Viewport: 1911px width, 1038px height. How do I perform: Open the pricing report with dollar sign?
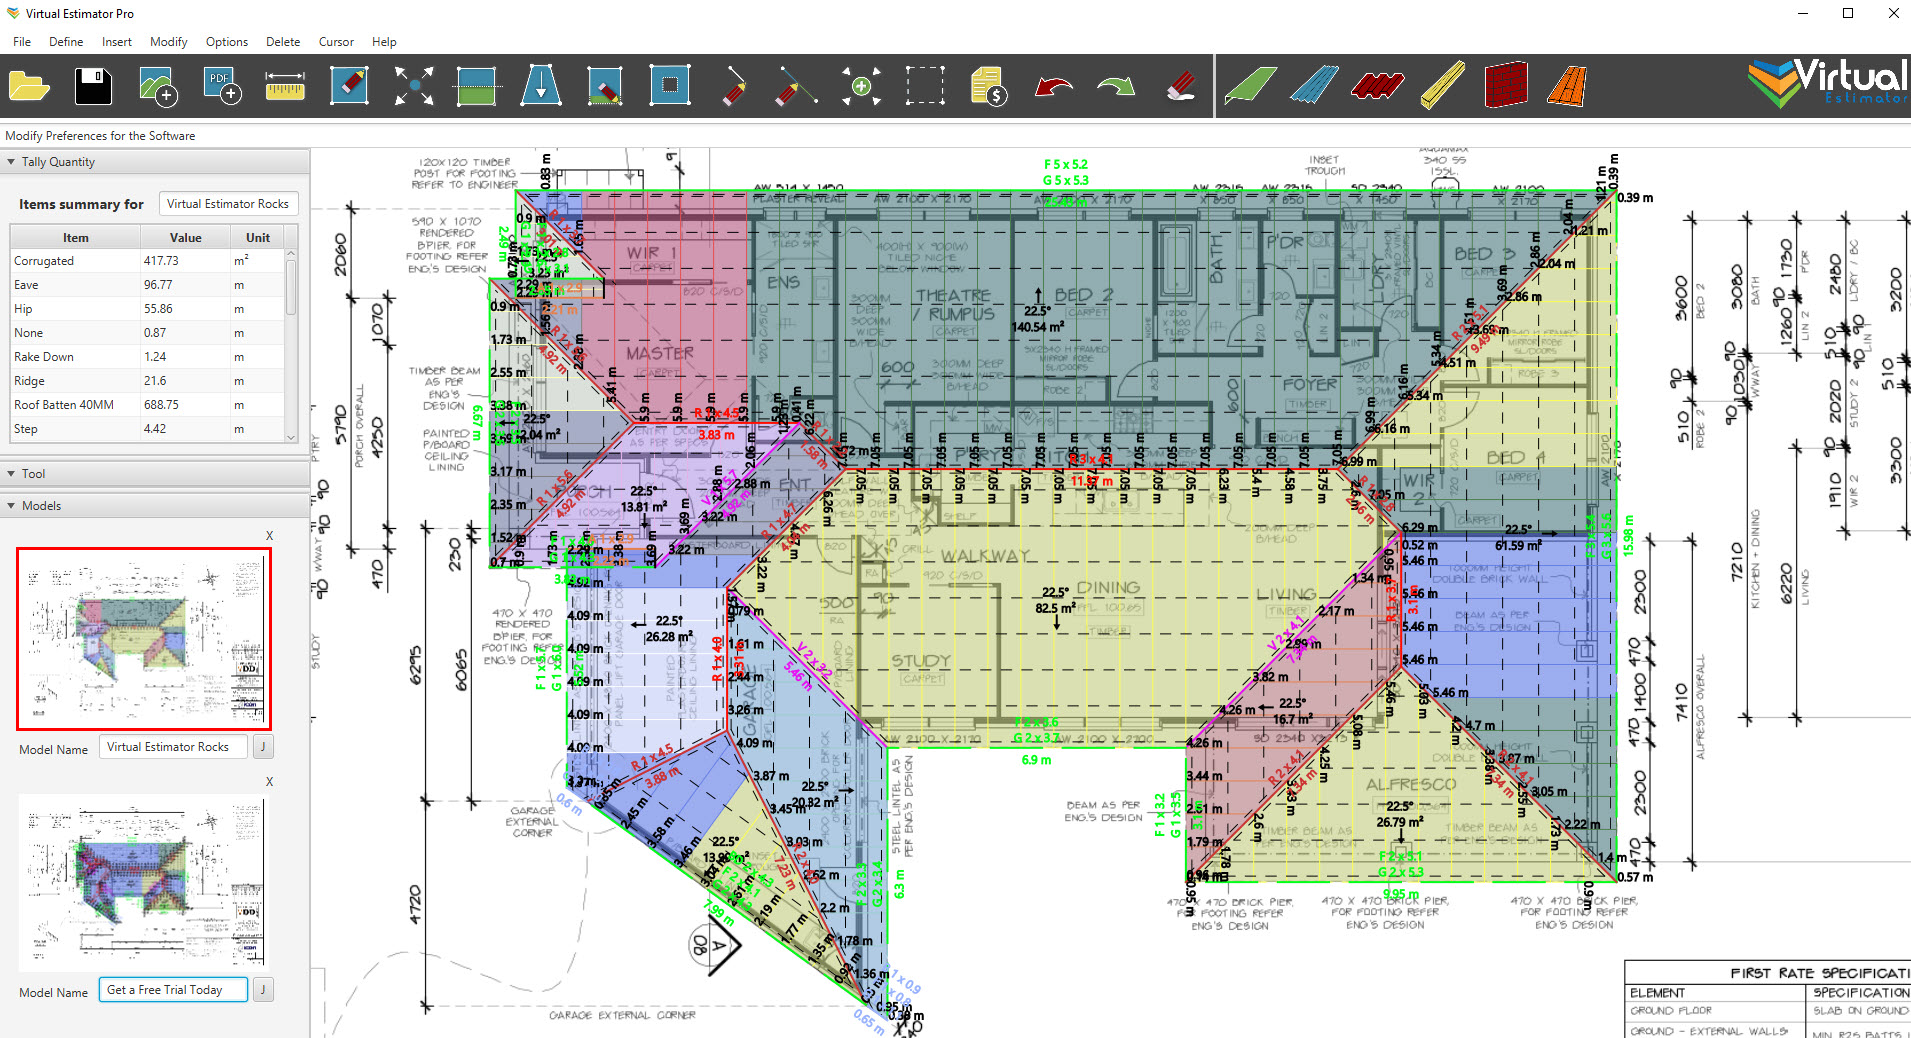[987, 86]
